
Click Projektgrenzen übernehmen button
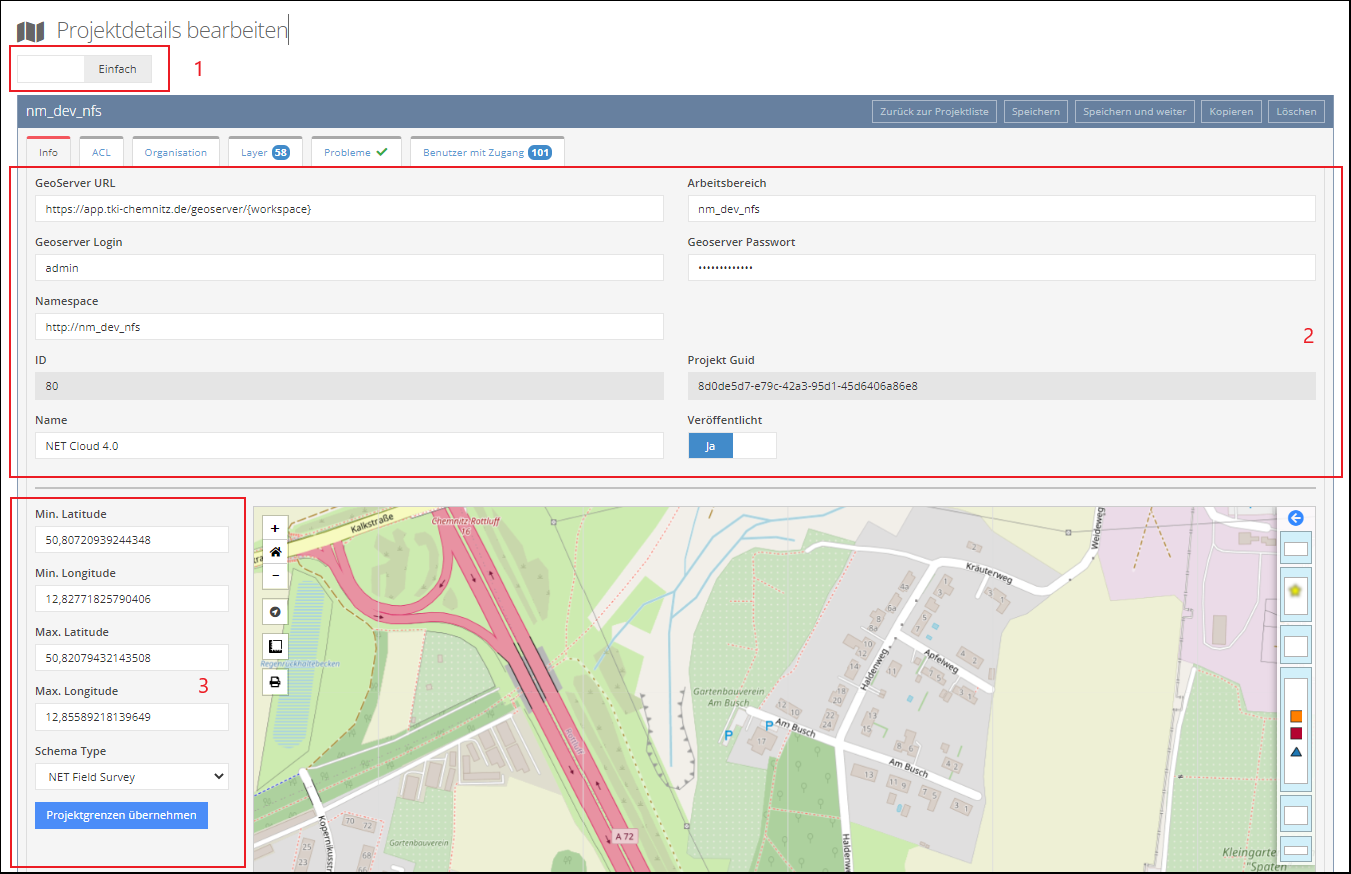pos(121,815)
